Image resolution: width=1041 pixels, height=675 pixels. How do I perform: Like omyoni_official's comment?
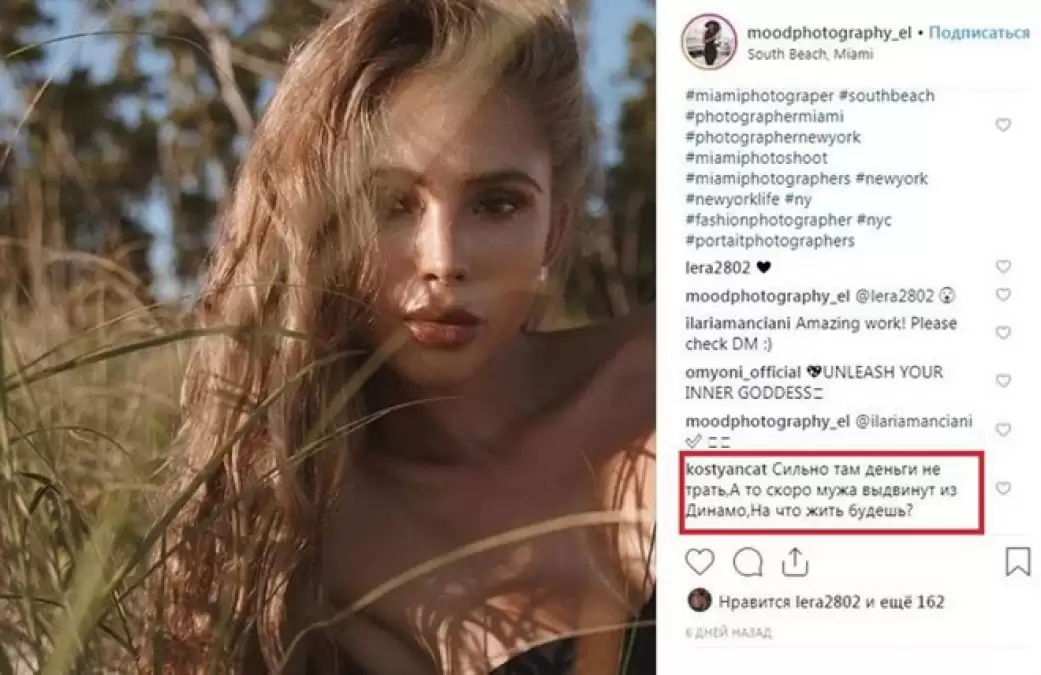point(1003,381)
